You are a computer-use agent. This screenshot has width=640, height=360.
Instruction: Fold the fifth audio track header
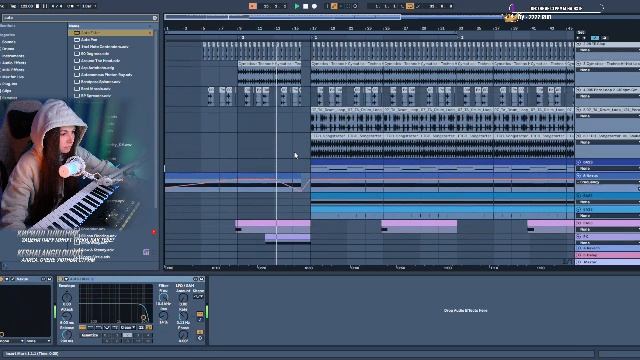579,136
